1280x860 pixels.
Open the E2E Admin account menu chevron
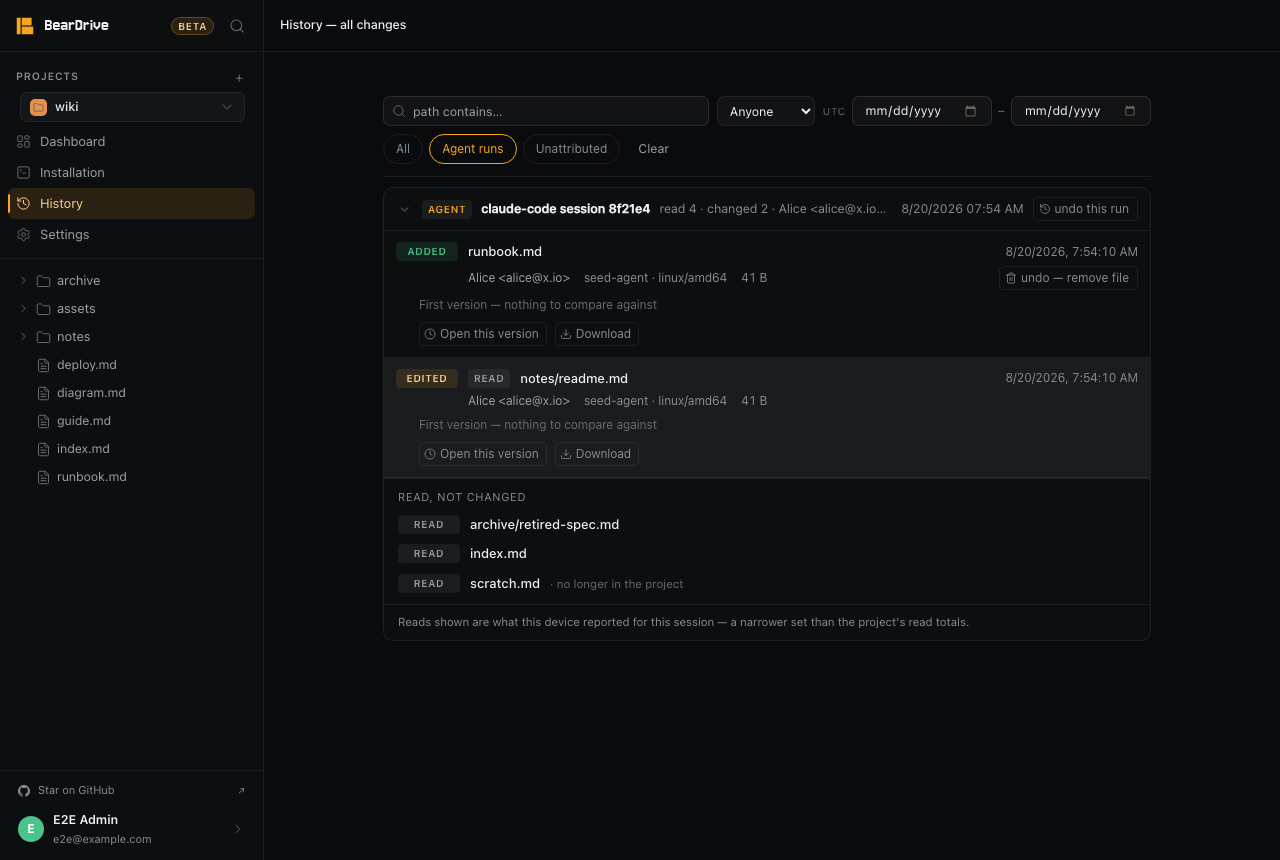click(238, 829)
